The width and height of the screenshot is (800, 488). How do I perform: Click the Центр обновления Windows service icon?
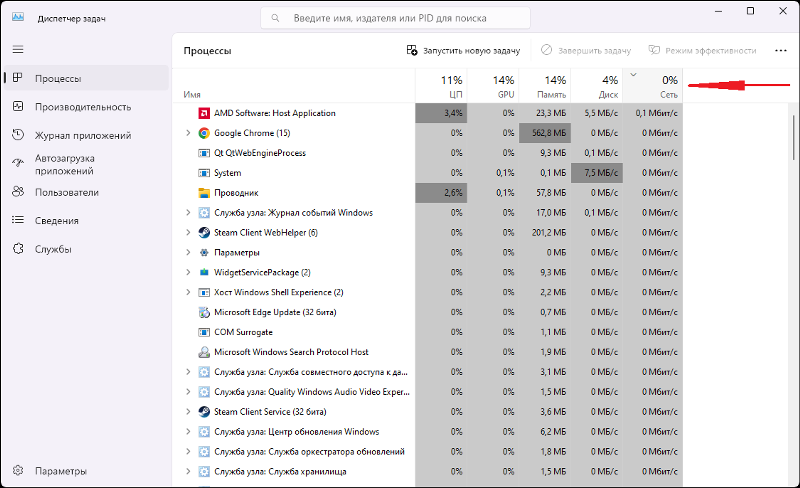point(204,431)
